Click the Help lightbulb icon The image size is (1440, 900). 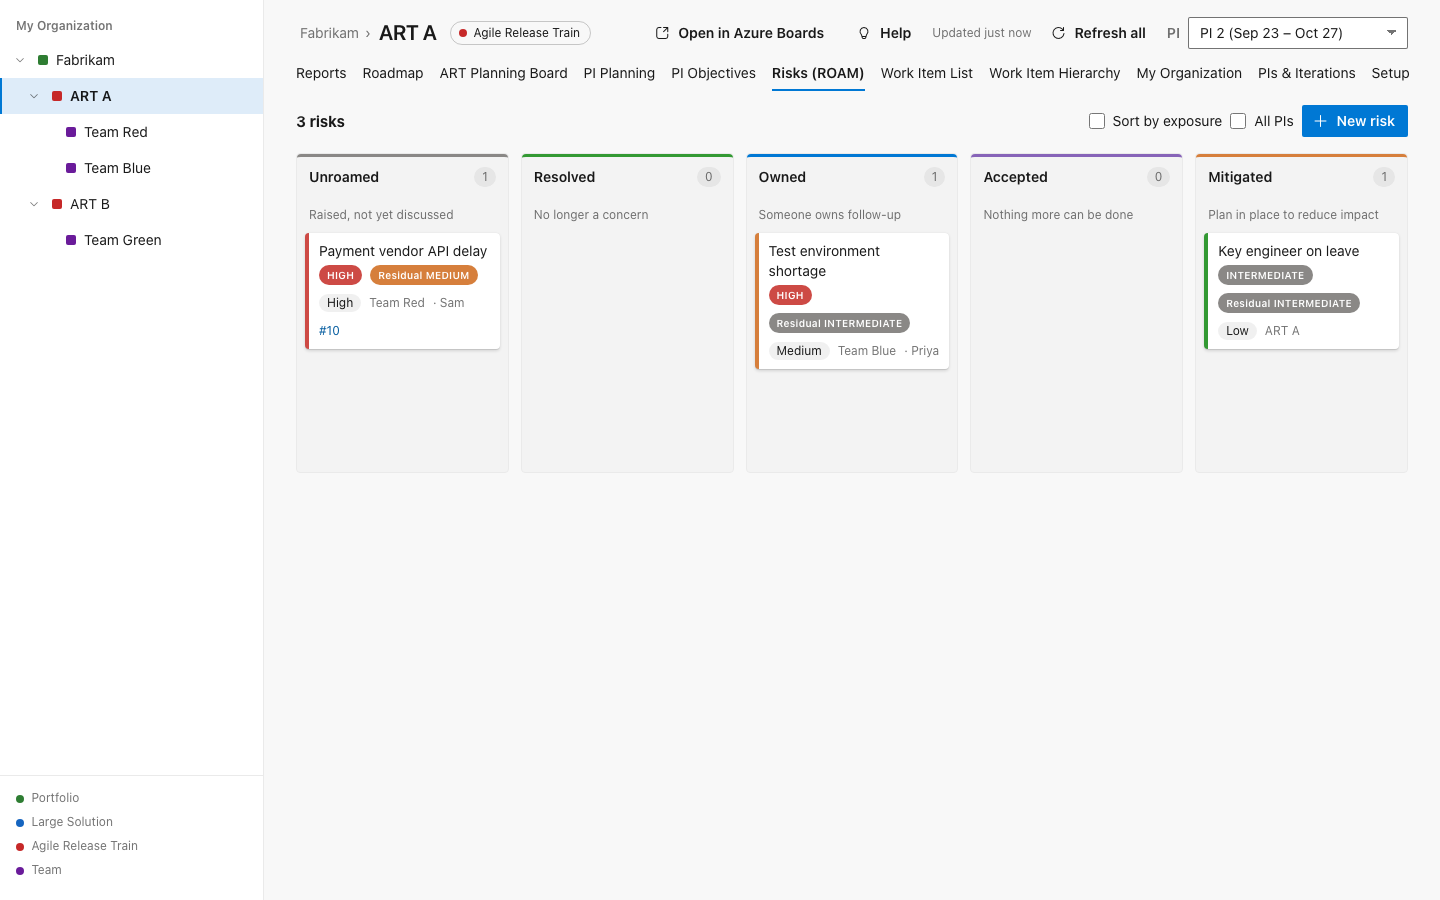864,33
